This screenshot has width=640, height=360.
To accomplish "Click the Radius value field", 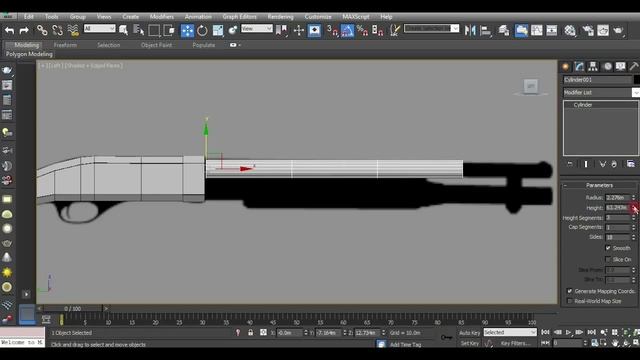I will [618, 198].
